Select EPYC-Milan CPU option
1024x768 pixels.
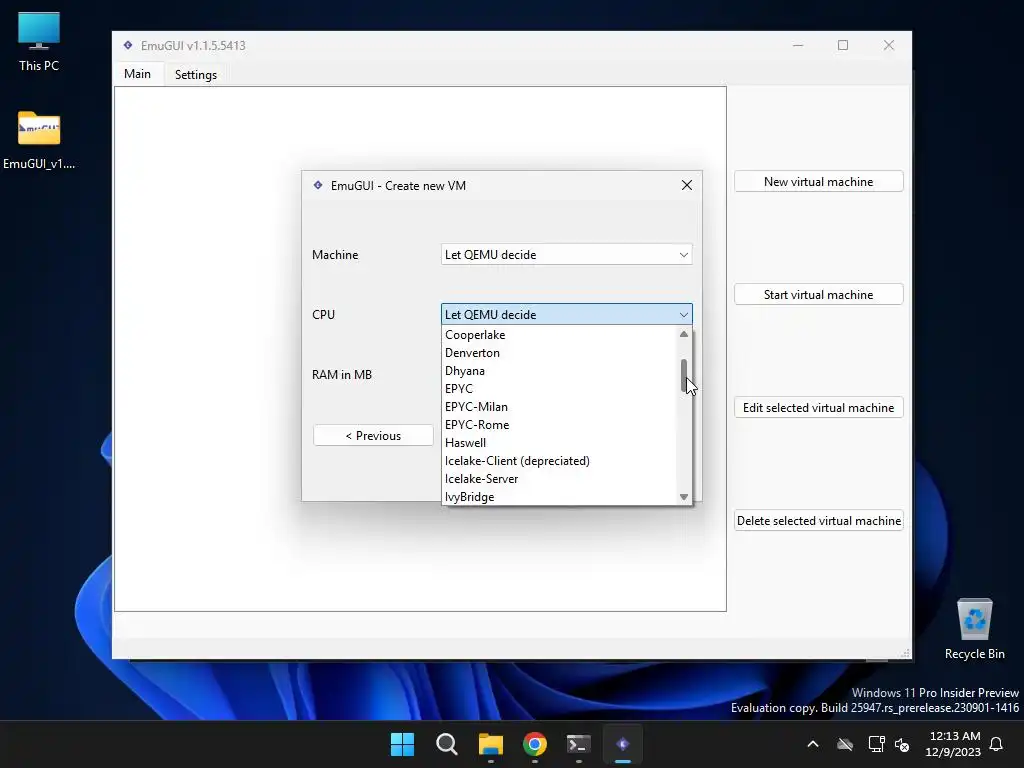click(x=560, y=407)
